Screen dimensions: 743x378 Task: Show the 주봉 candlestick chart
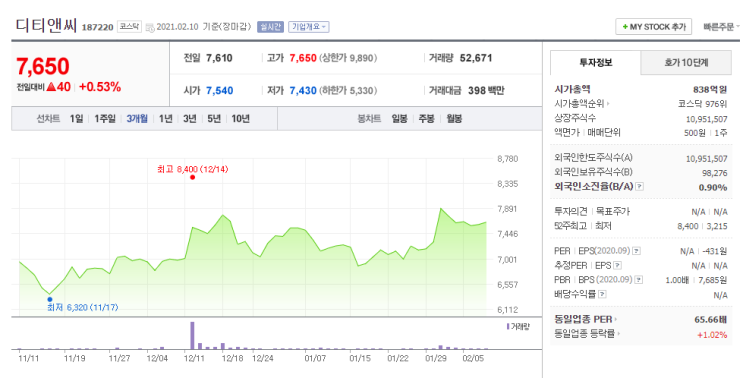pyautogui.click(x=426, y=118)
